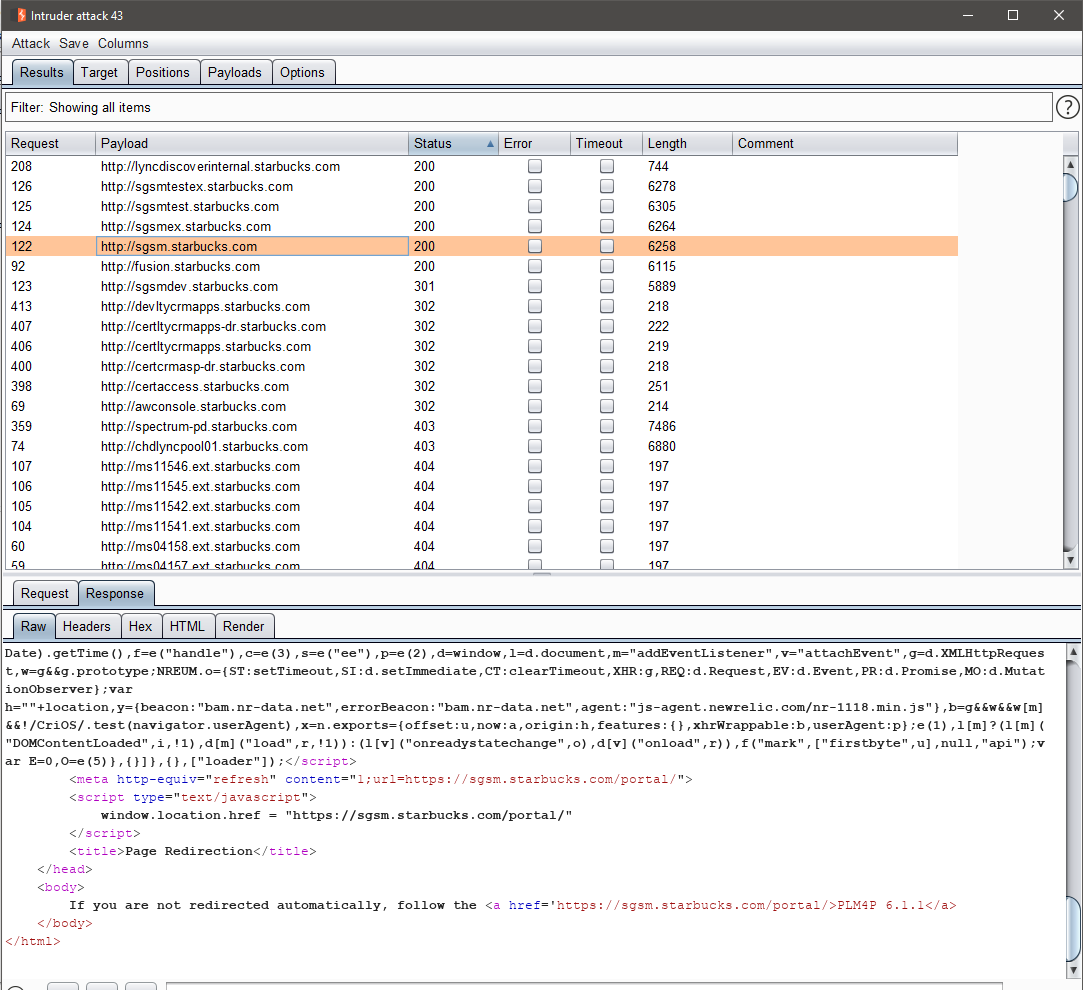Open the HTML response view tab
Viewport: 1083px width, 990px height.
pyautogui.click(x=187, y=627)
